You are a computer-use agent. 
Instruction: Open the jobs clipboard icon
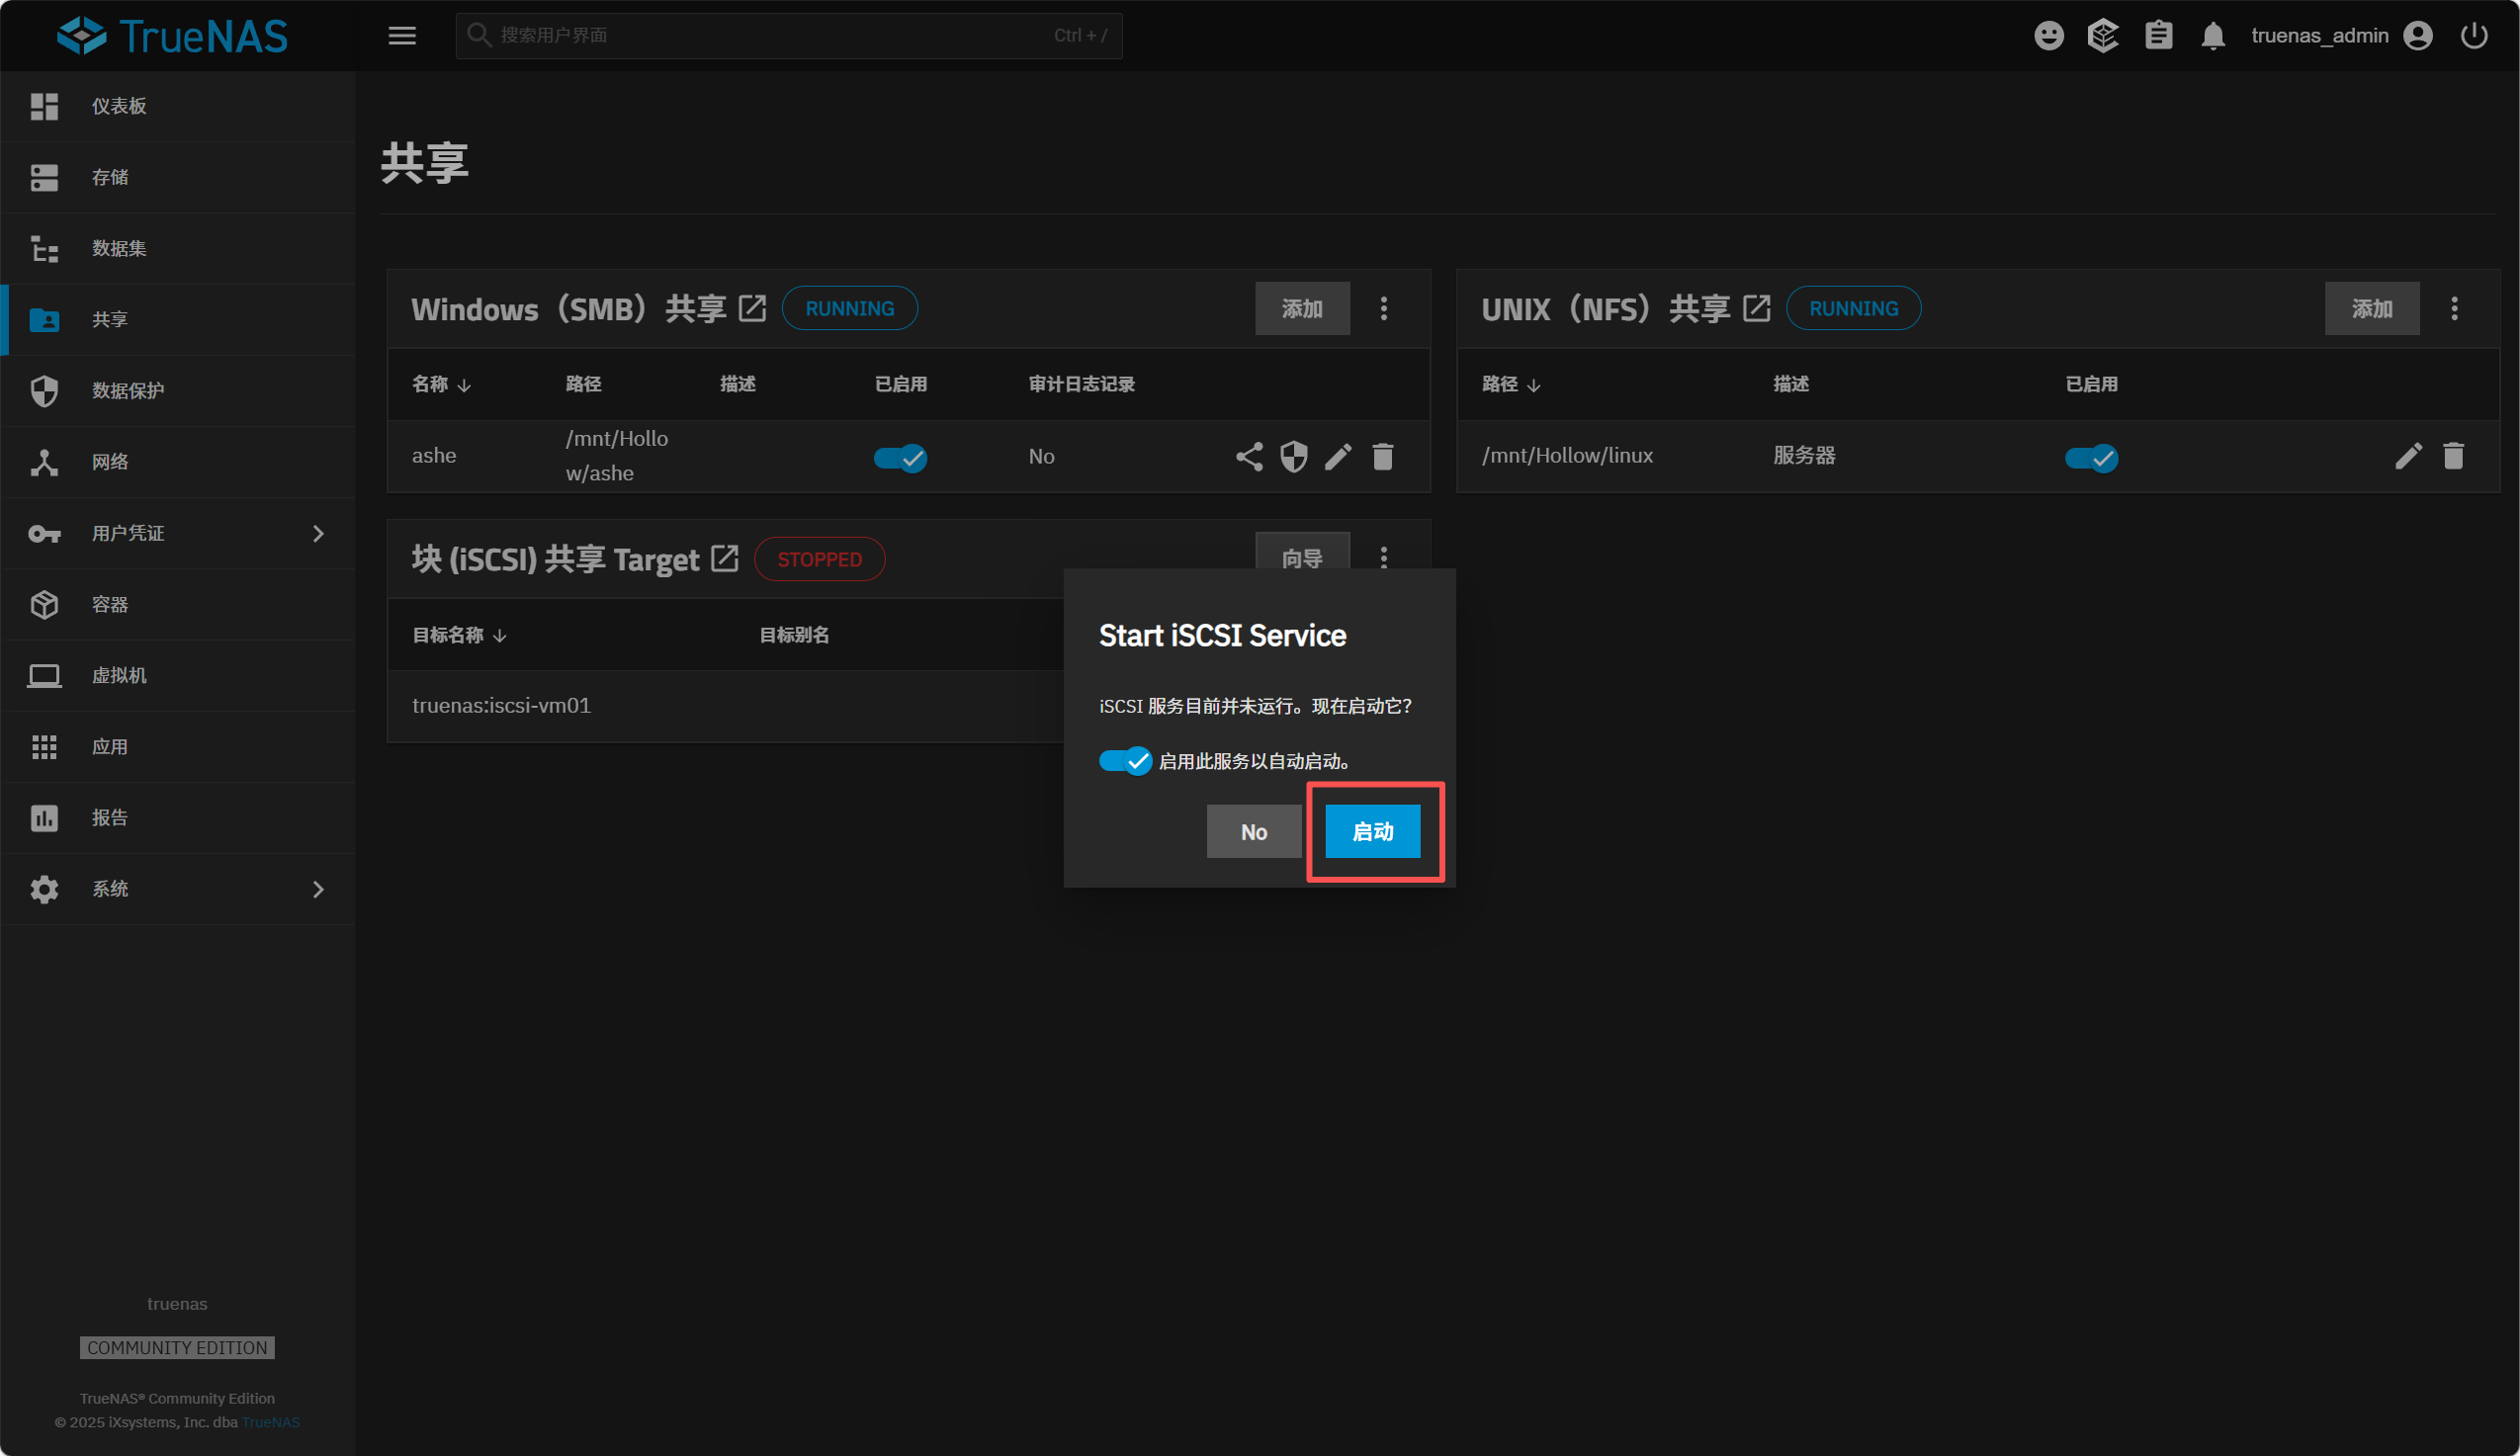(2159, 36)
